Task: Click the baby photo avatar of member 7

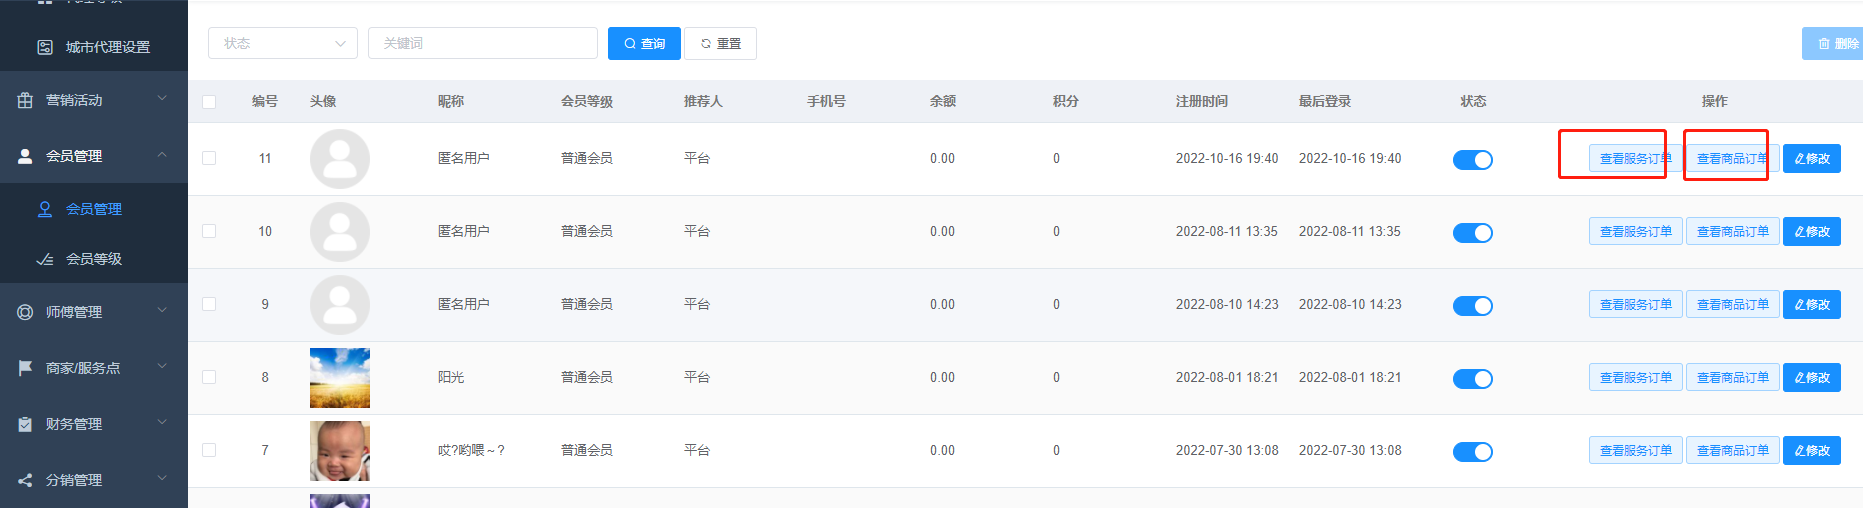Action: pyautogui.click(x=340, y=451)
